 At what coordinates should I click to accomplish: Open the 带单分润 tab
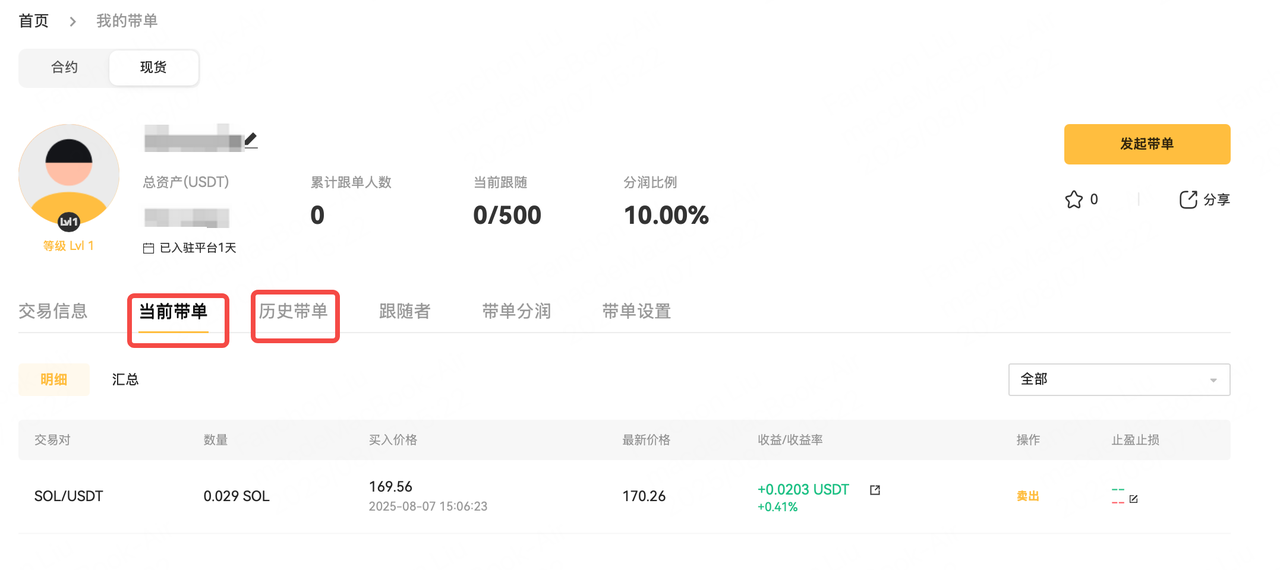click(x=516, y=311)
